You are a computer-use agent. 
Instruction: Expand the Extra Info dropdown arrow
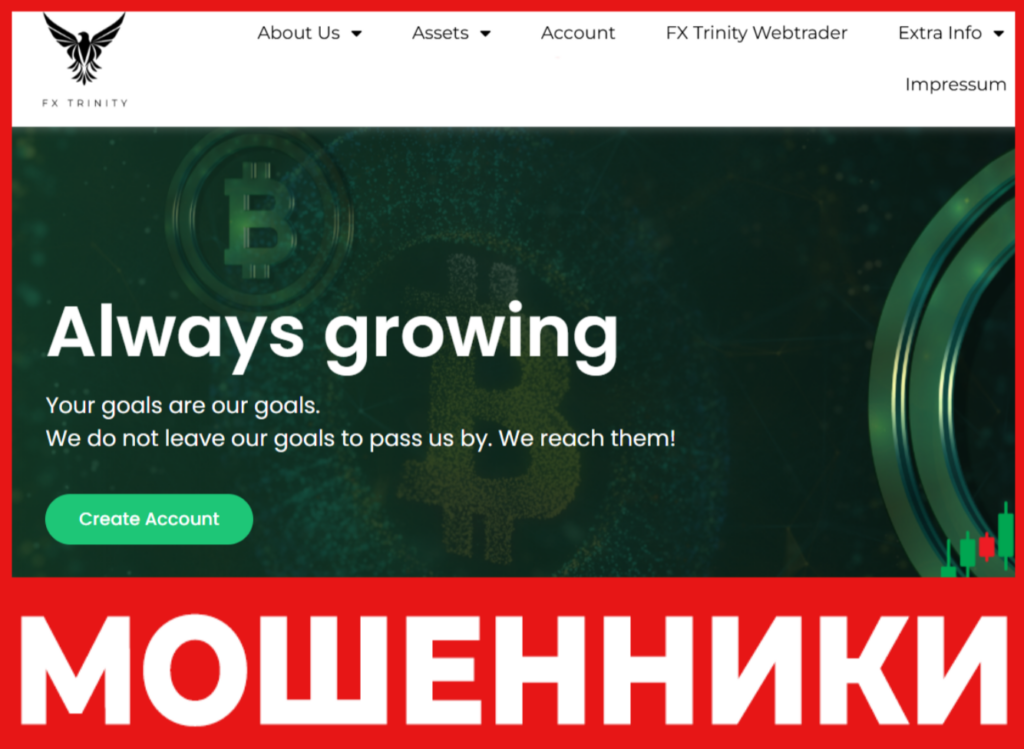pyautogui.click(x=999, y=34)
